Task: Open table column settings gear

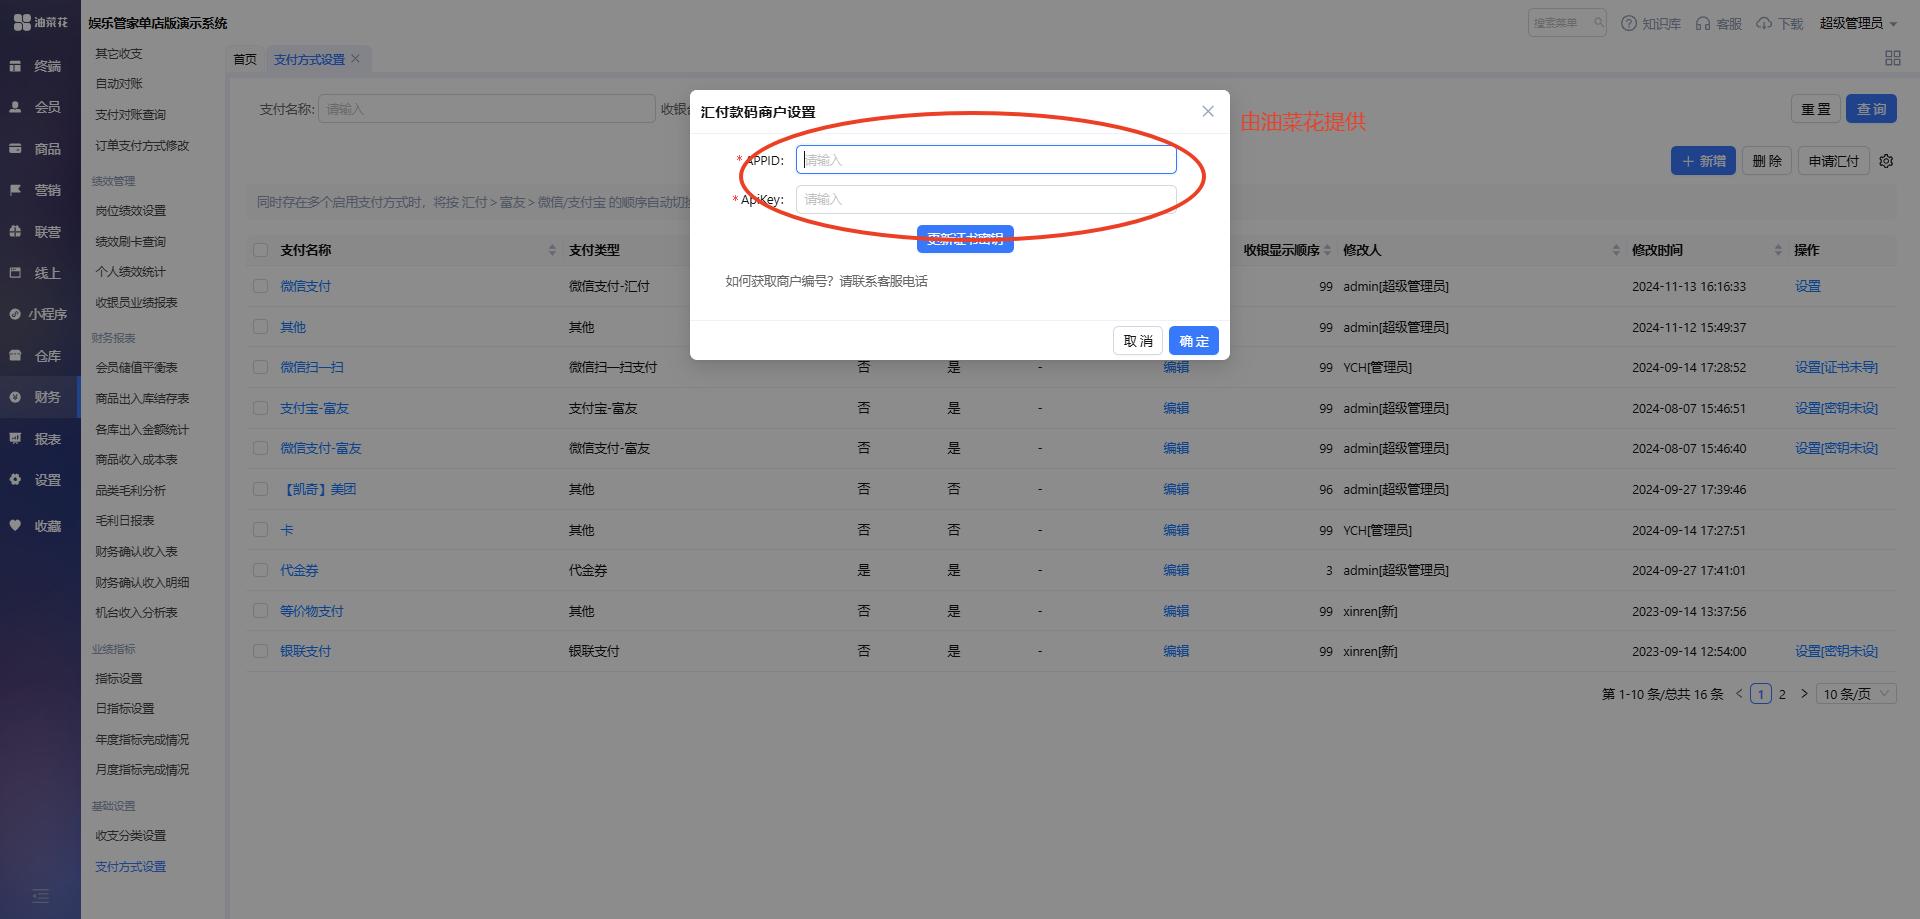Action: click(1886, 161)
